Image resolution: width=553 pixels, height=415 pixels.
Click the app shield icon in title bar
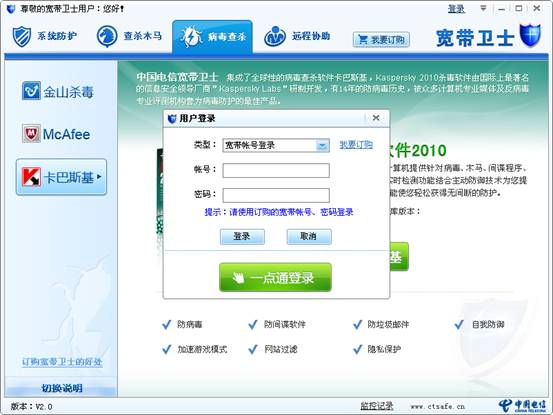11,9
